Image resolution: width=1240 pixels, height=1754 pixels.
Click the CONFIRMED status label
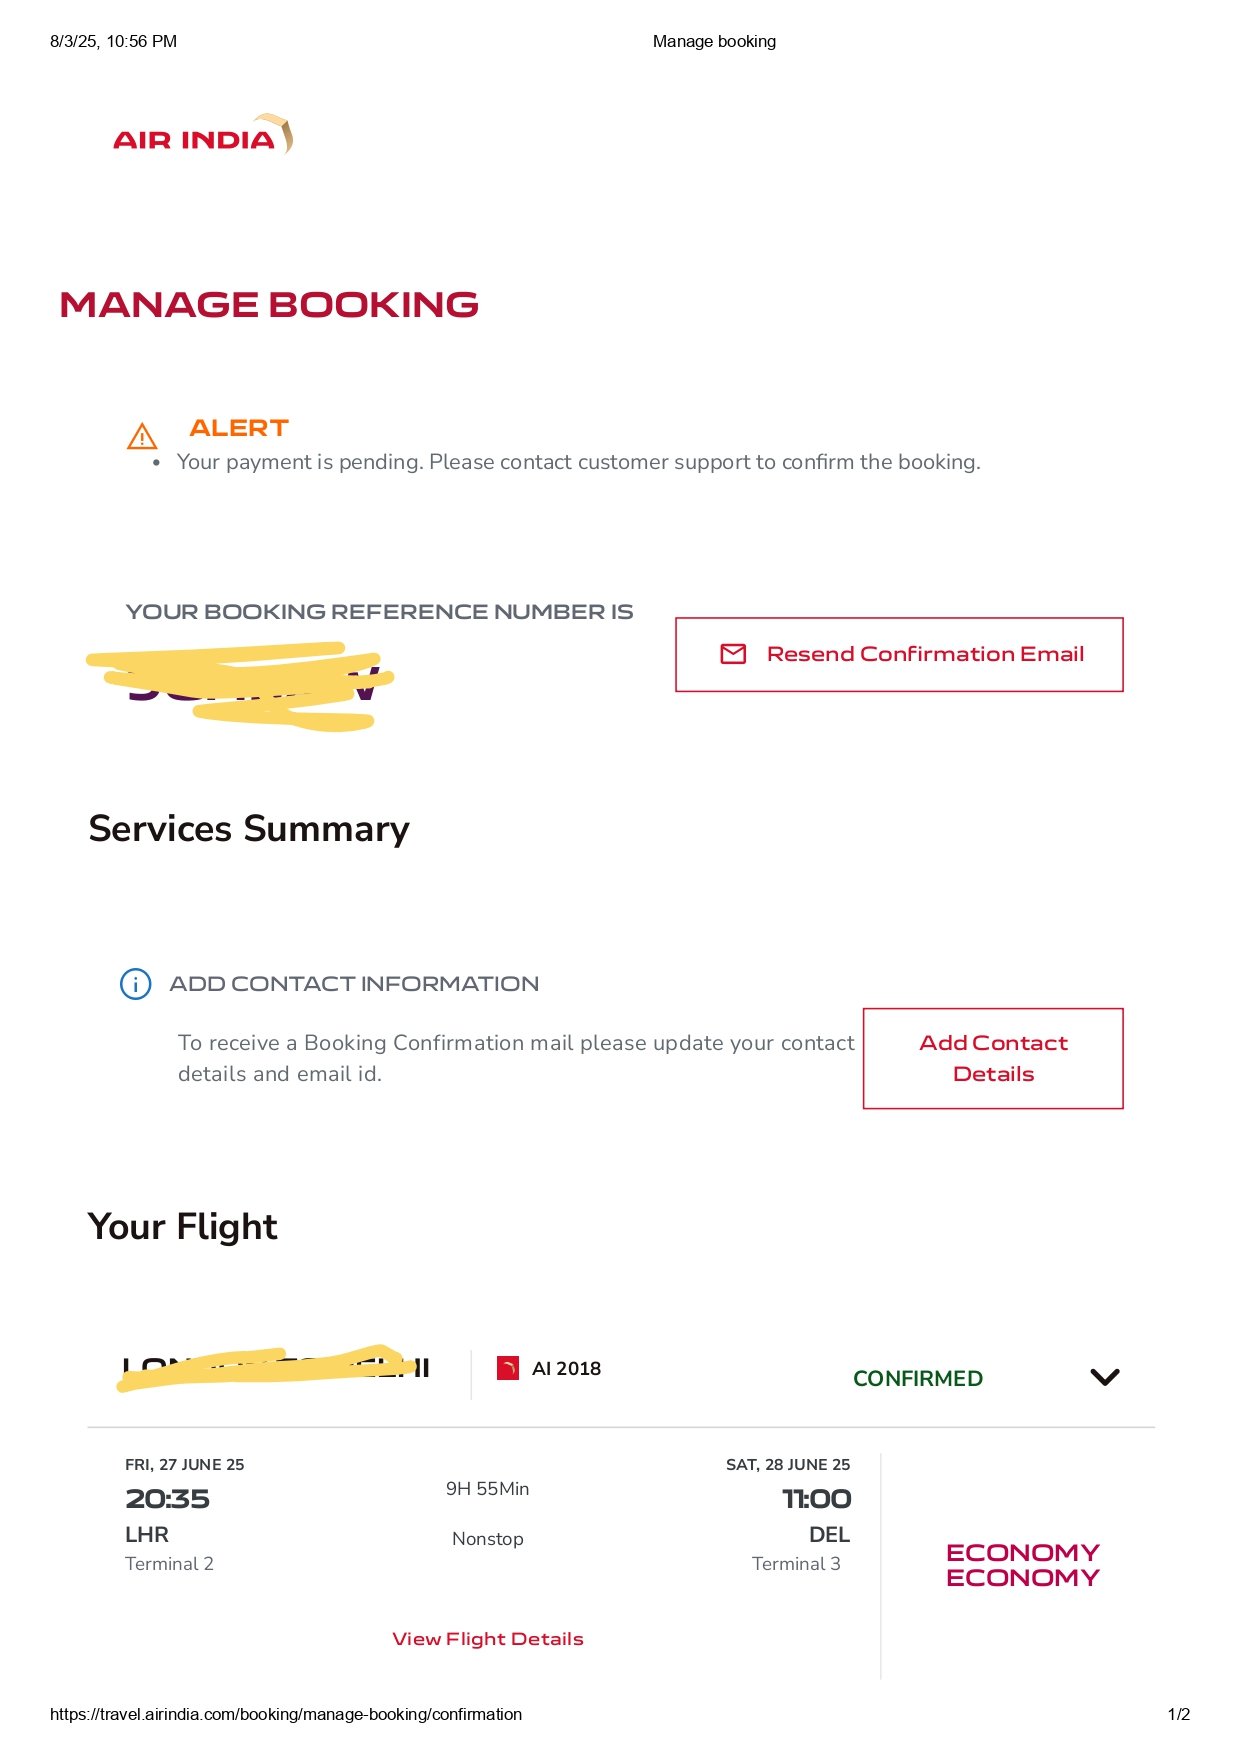click(x=918, y=1378)
